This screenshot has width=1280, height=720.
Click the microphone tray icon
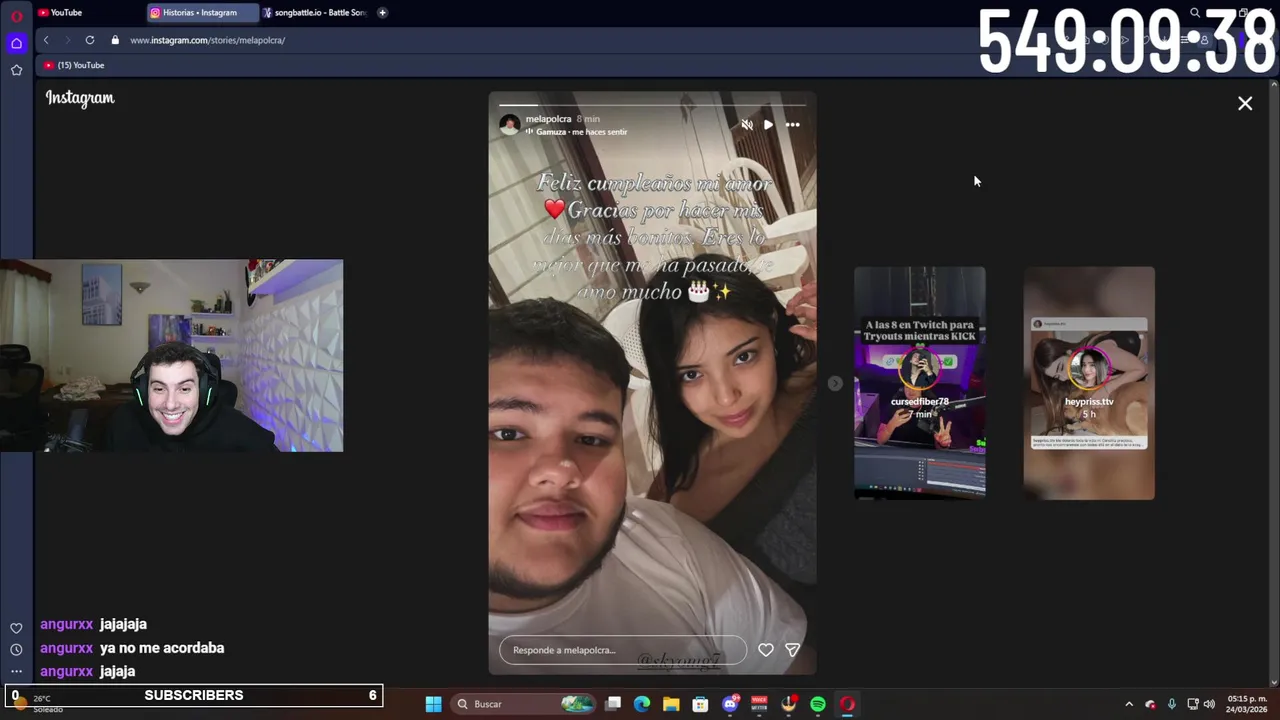click(x=1171, y=704)
